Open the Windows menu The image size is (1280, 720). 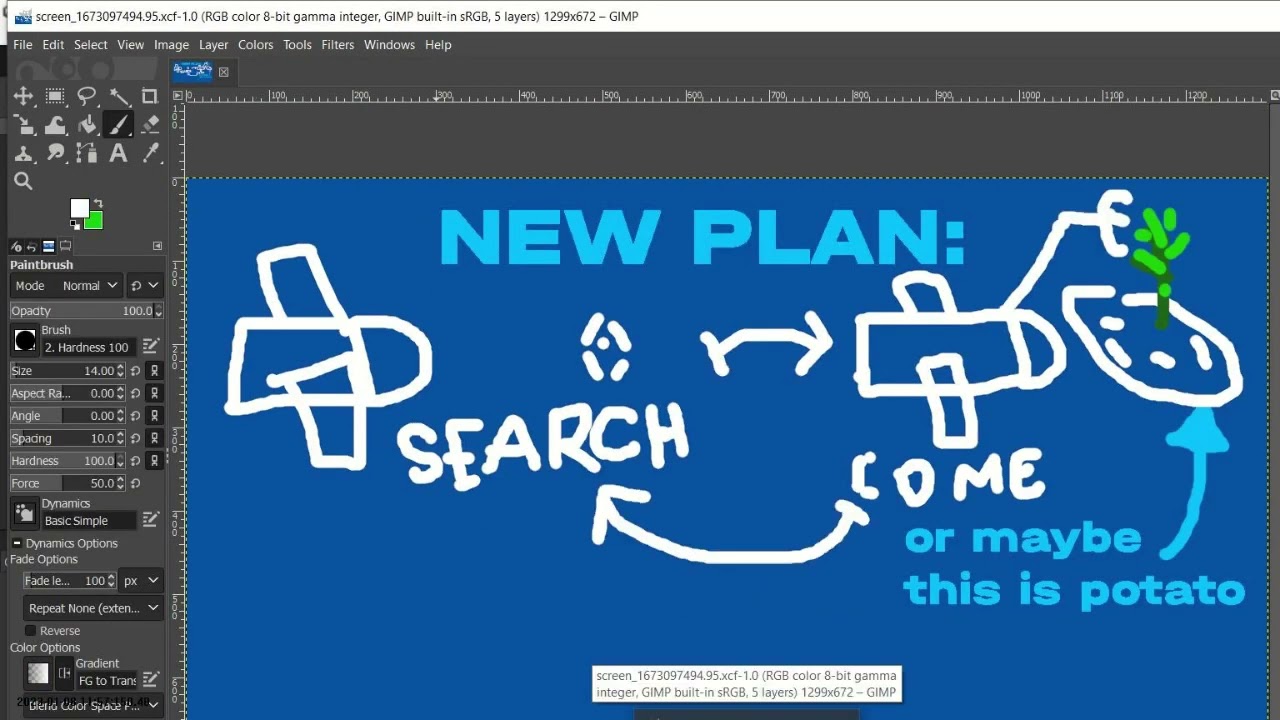click(x=389, y=45)
